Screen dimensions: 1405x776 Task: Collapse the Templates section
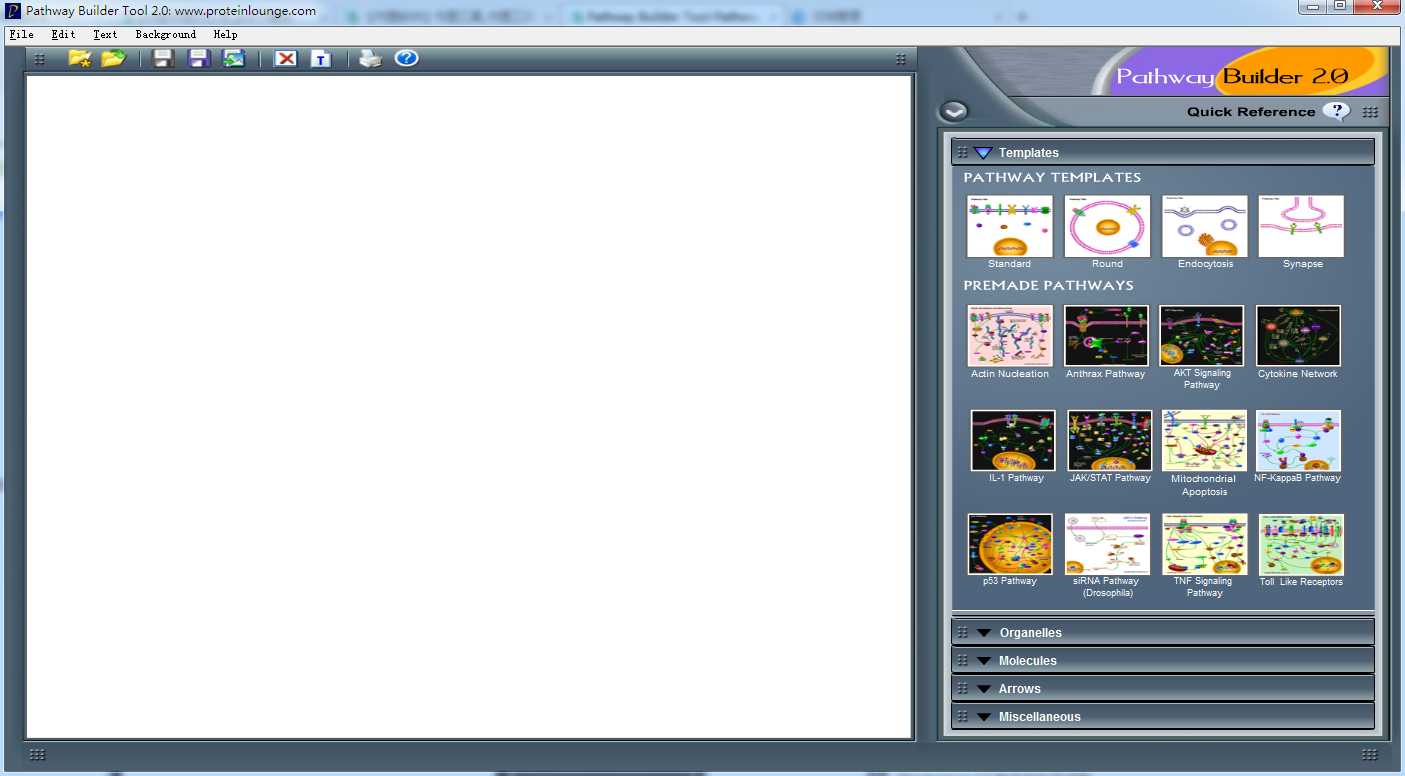tap(983, 153)
